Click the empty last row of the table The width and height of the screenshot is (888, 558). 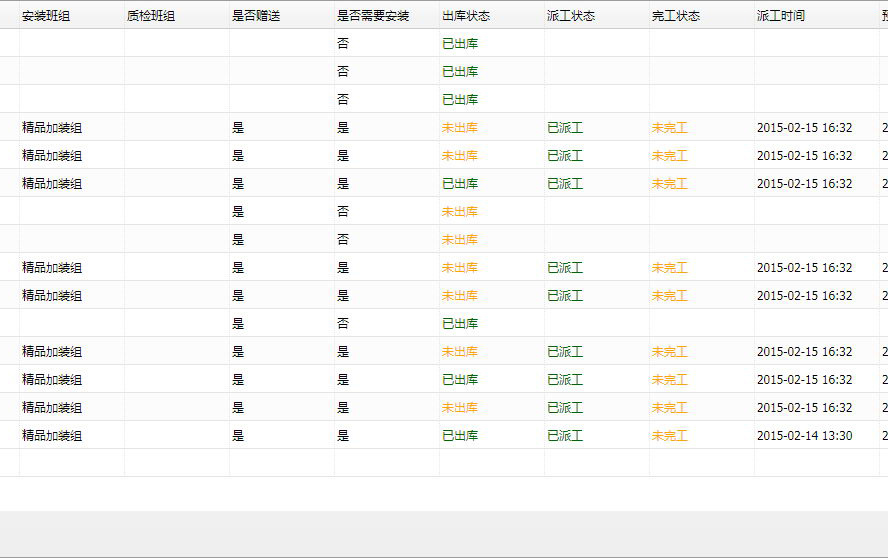440,463
